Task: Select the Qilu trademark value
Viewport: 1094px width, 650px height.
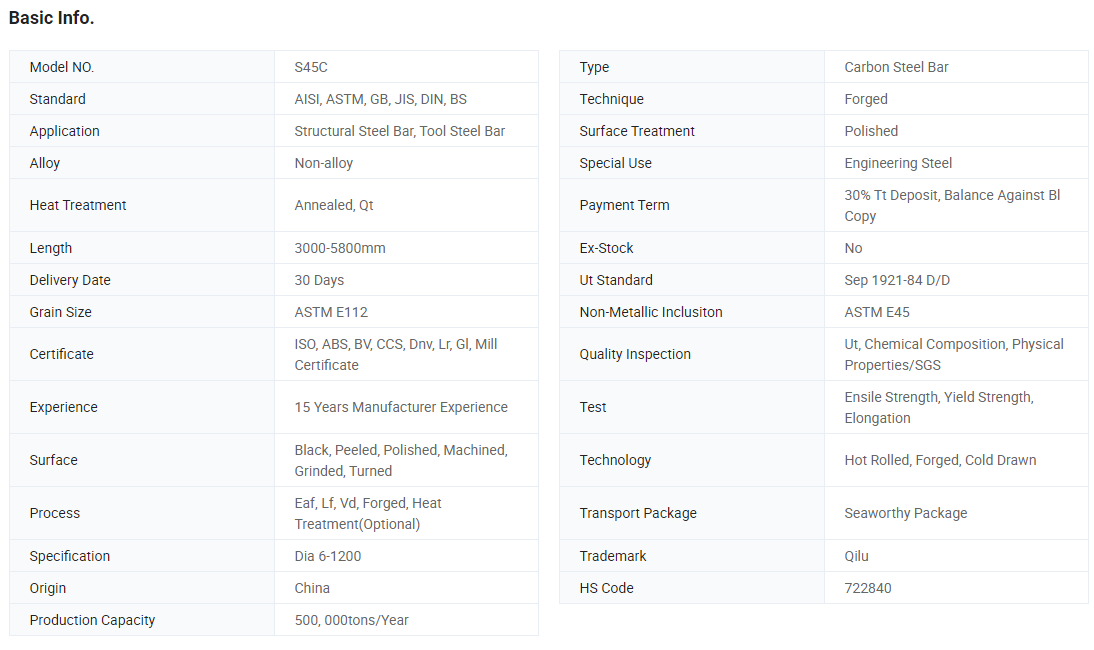Action: click(856, 557)
